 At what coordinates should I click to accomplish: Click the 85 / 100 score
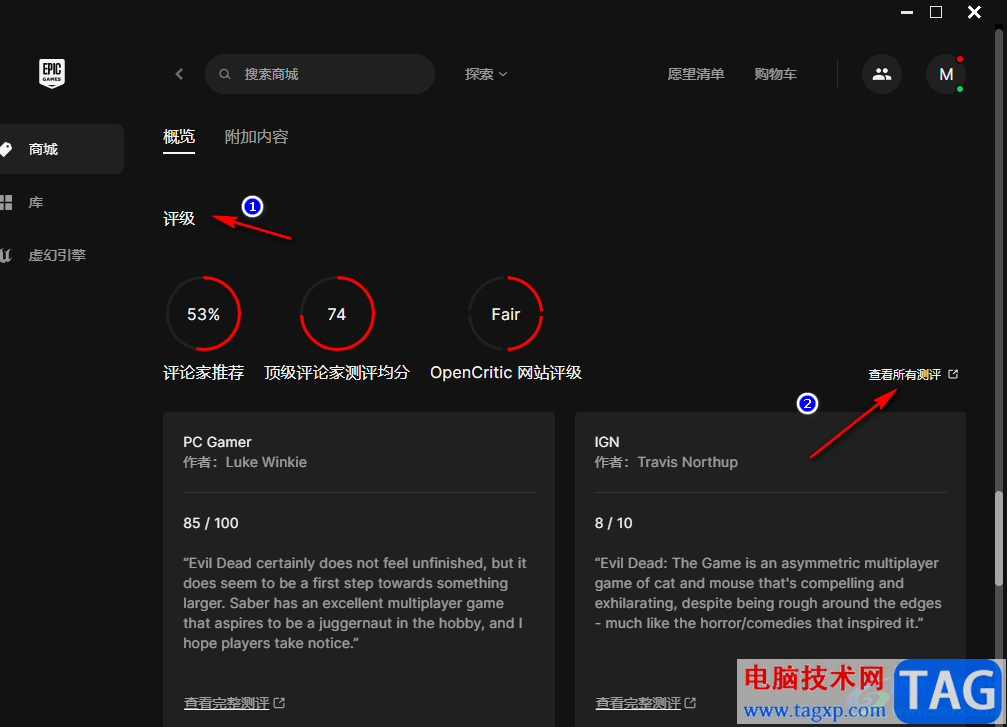click(211, 523)
